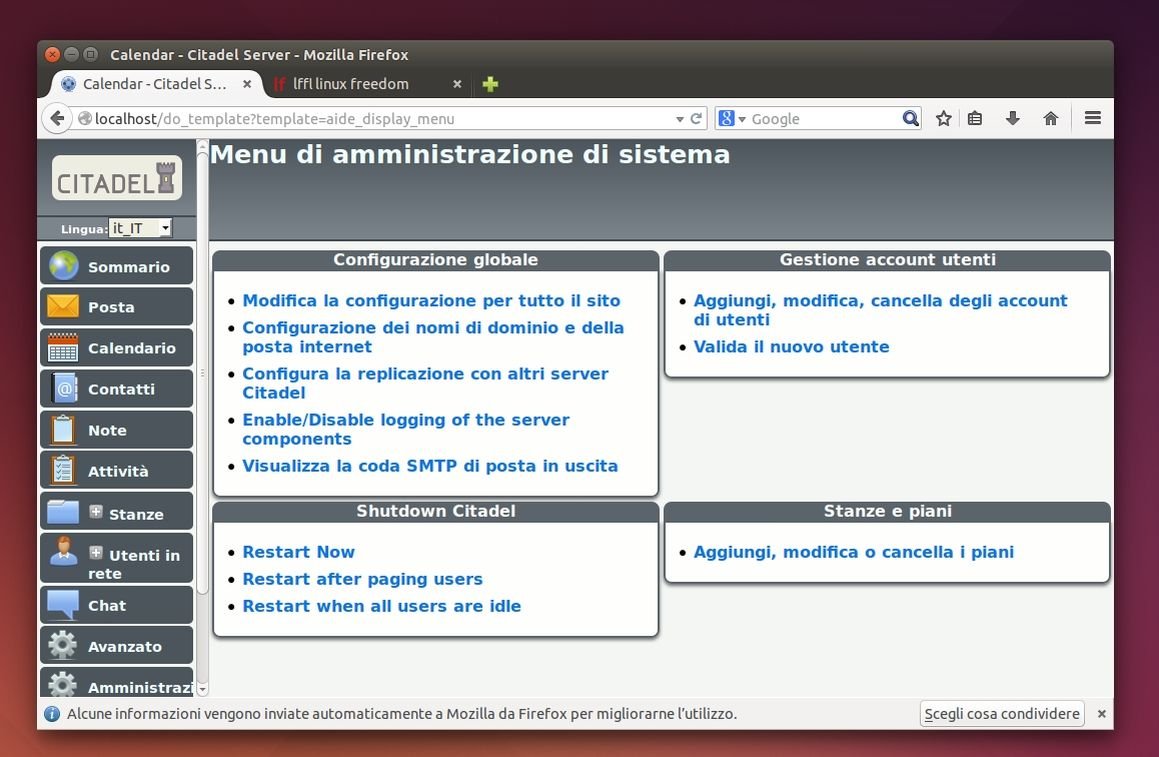Open Chat via the speech bubble icon
Image resolution: width=1159 pixels, height=757 pixels.
tap(63, 605)
